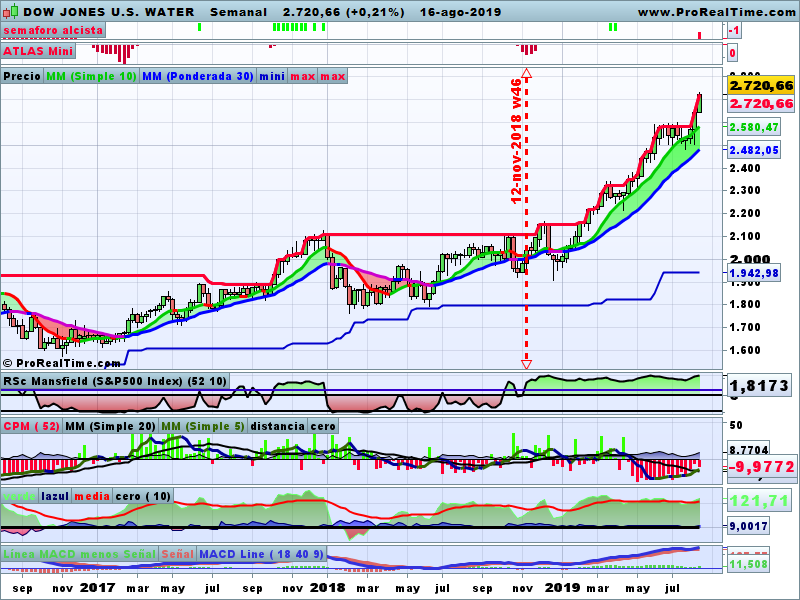Screen dimensions: 800x600
Task: Select the MM (Ponderada 30) legend label
Action: tap(198, 77)
